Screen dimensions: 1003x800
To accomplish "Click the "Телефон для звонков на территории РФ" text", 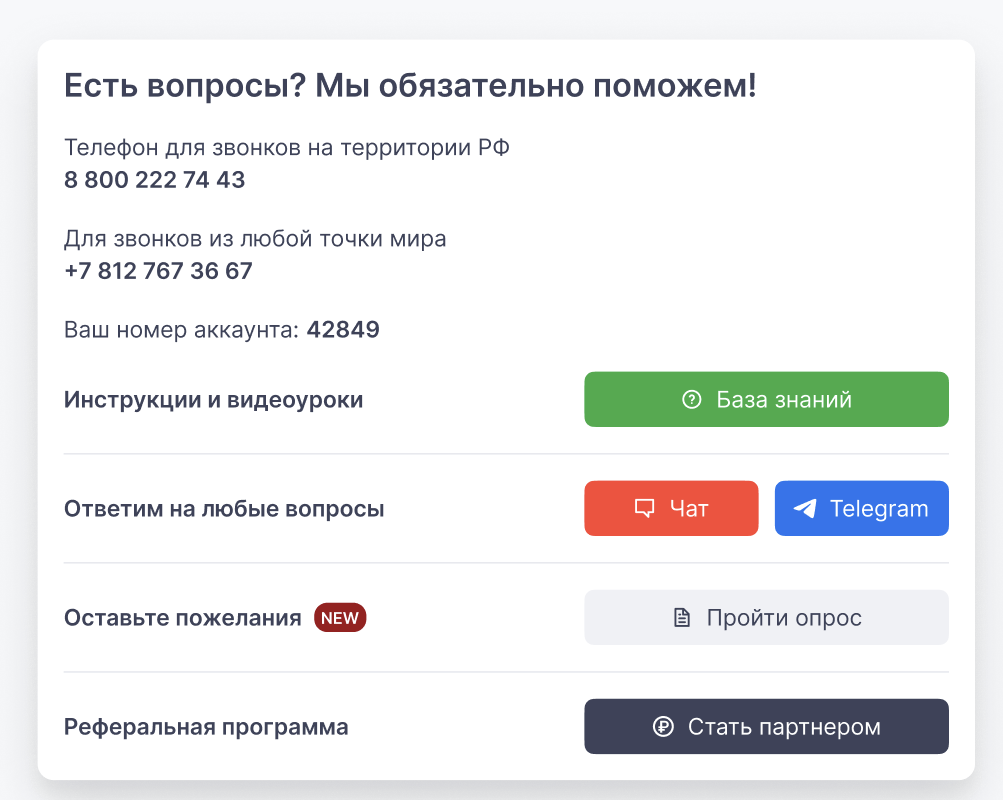I will 287,148.
